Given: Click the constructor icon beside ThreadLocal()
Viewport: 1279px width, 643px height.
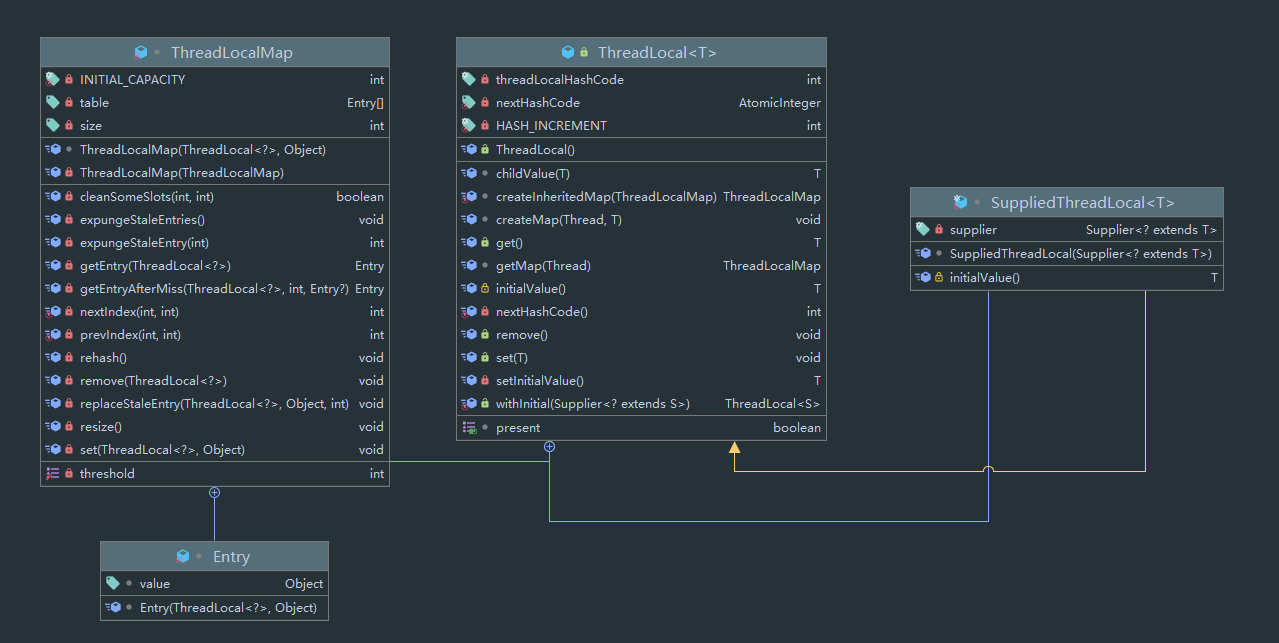Looking at the screenshot, I should pos(469,150).
